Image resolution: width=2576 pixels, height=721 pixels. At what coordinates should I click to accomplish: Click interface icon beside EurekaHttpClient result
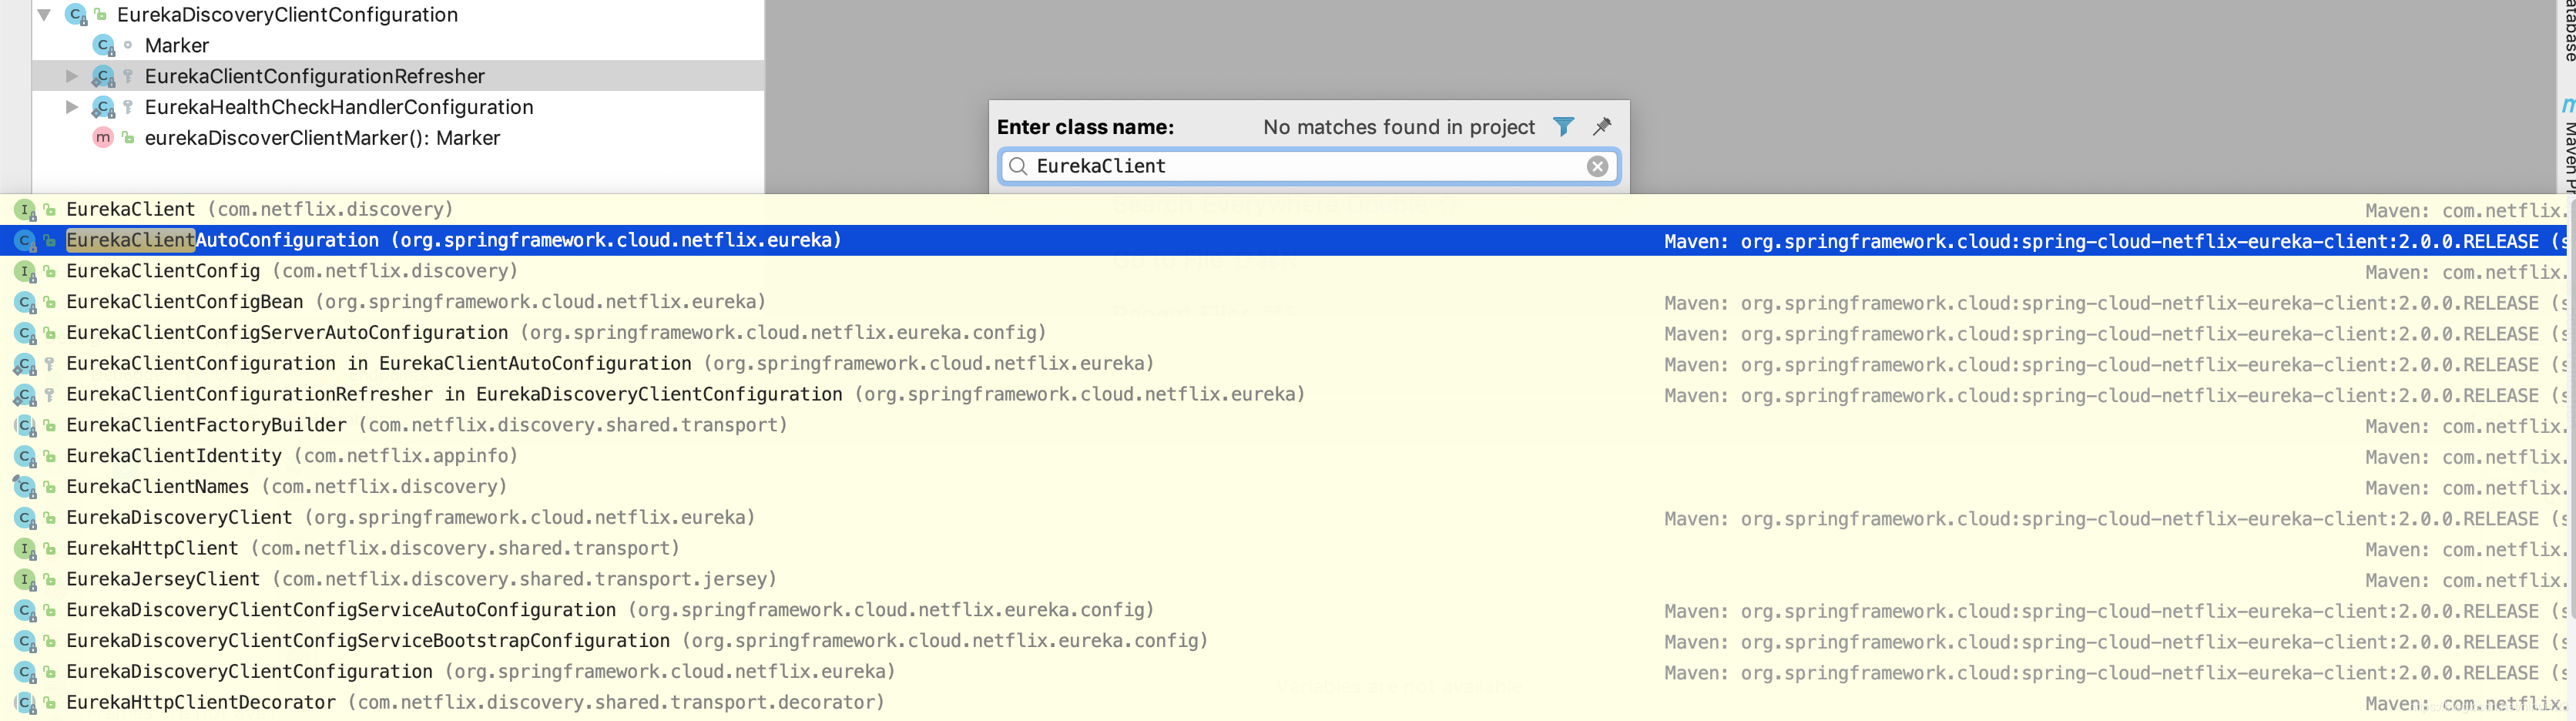coord(25,549)
